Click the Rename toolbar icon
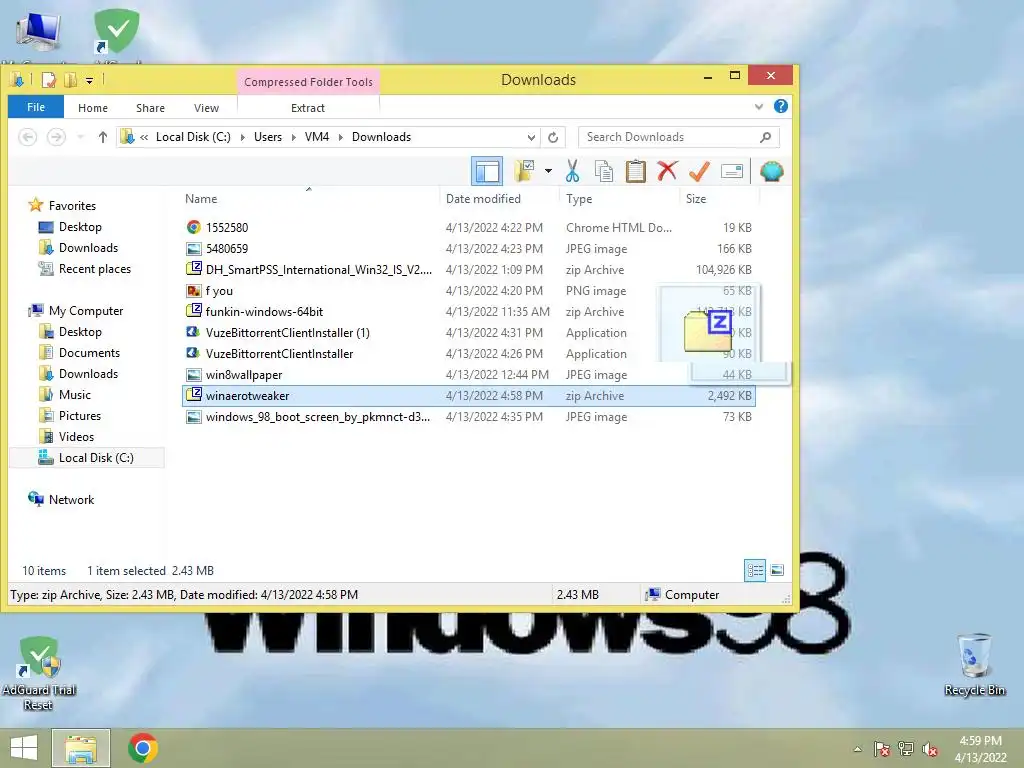Image resolution: width=1024 pixels, height=768 pixels. (x=731, y=171)
